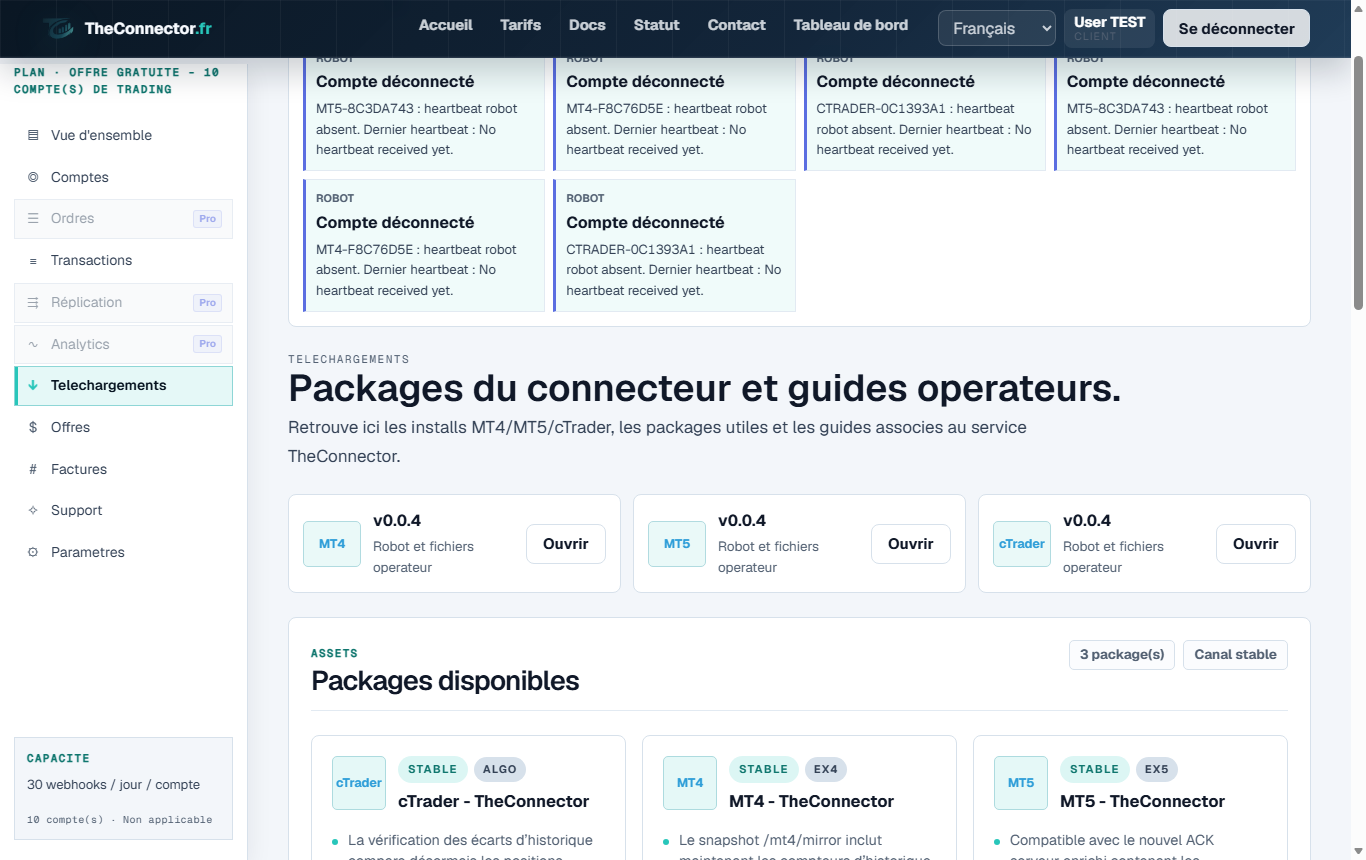Click the Comptes sidebar icon
The width and height of the screenshot is (1366, 860).
(x=33, y=177)
